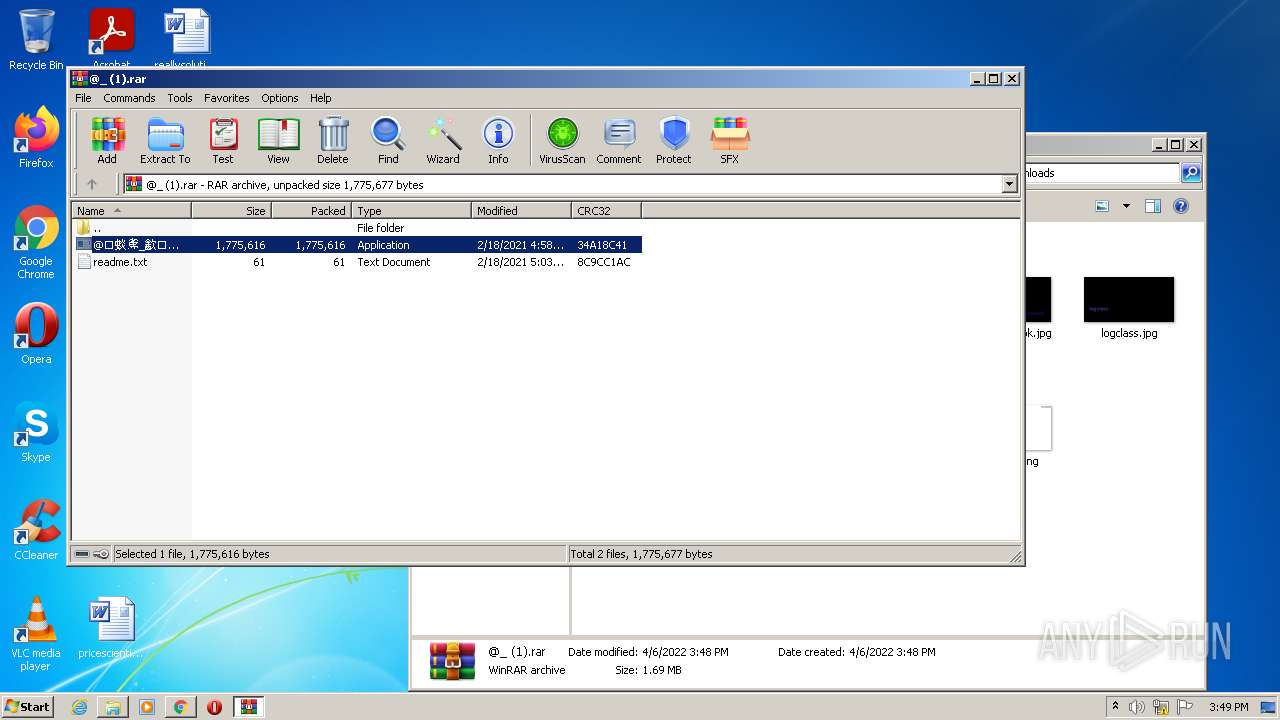Screen dimensions: 1280x720
Task: Open the Options menu
Action: (280, 98)
